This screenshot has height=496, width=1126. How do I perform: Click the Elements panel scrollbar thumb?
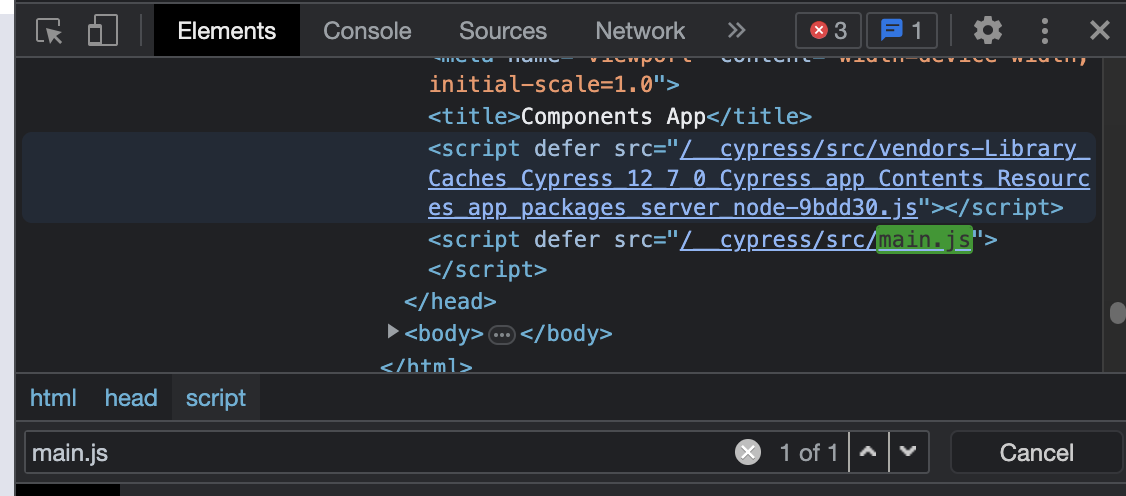click(1117, 313)
